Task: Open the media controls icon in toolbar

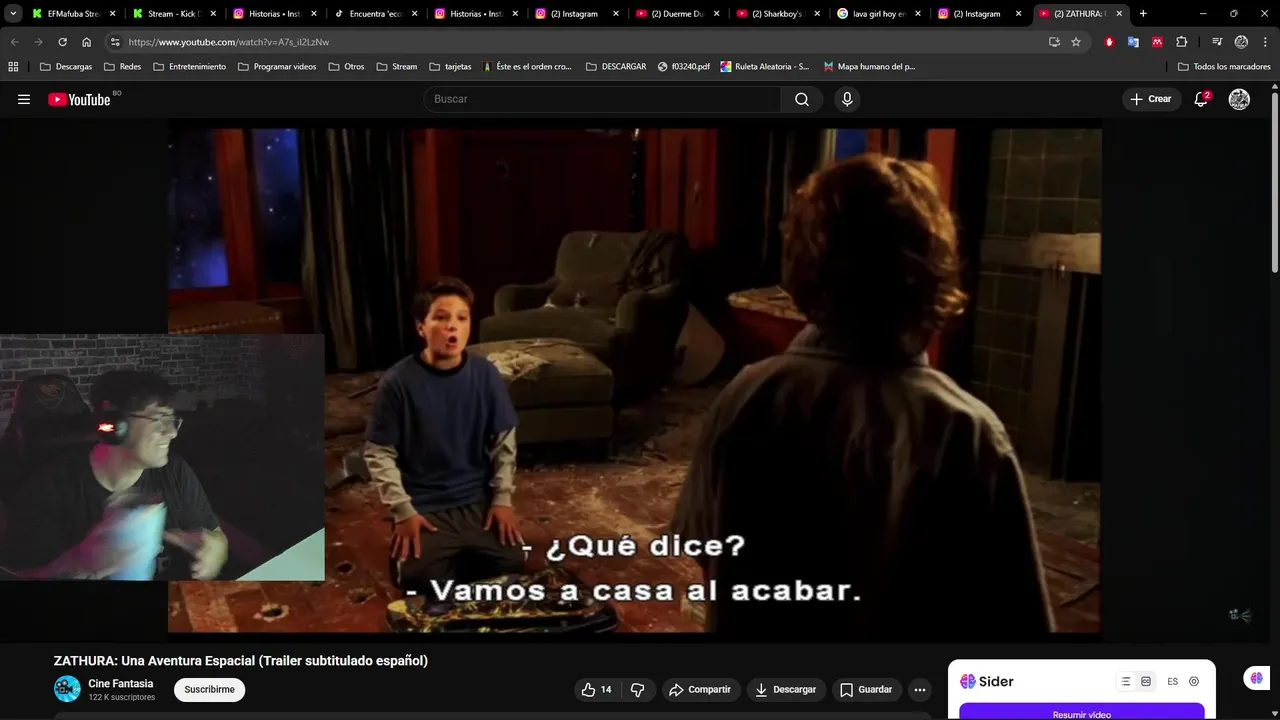Action: tap(1217, 42)
